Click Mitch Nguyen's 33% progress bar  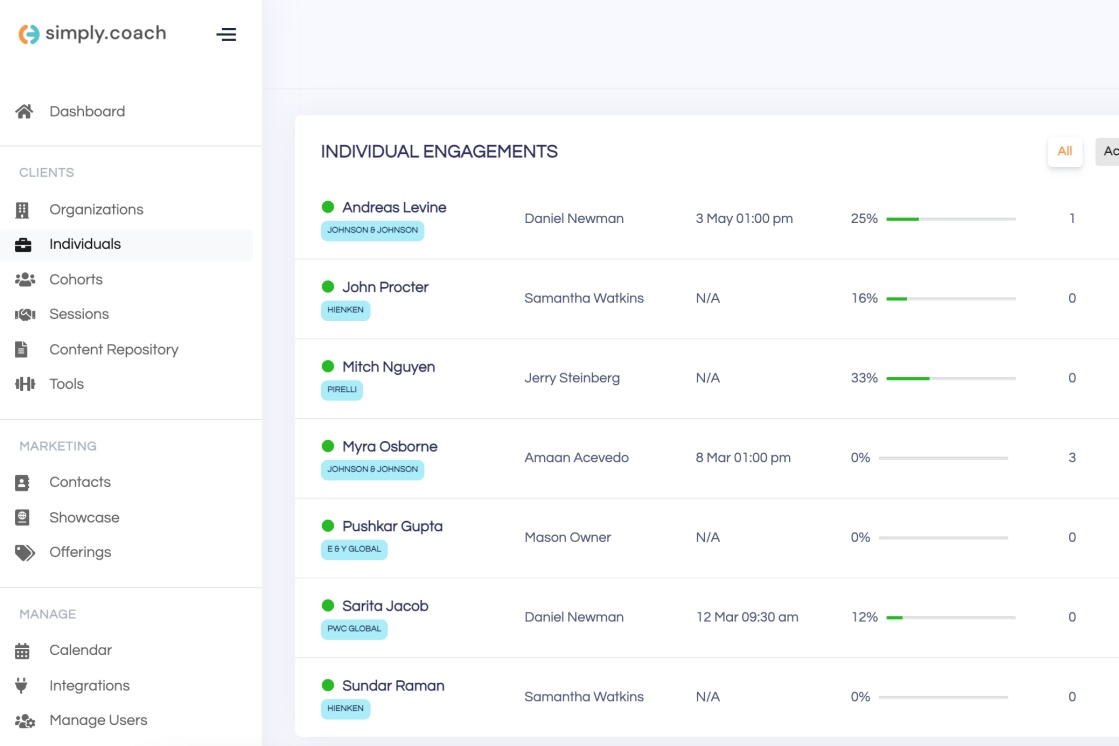pyautogui.click(x=950, y=378)
